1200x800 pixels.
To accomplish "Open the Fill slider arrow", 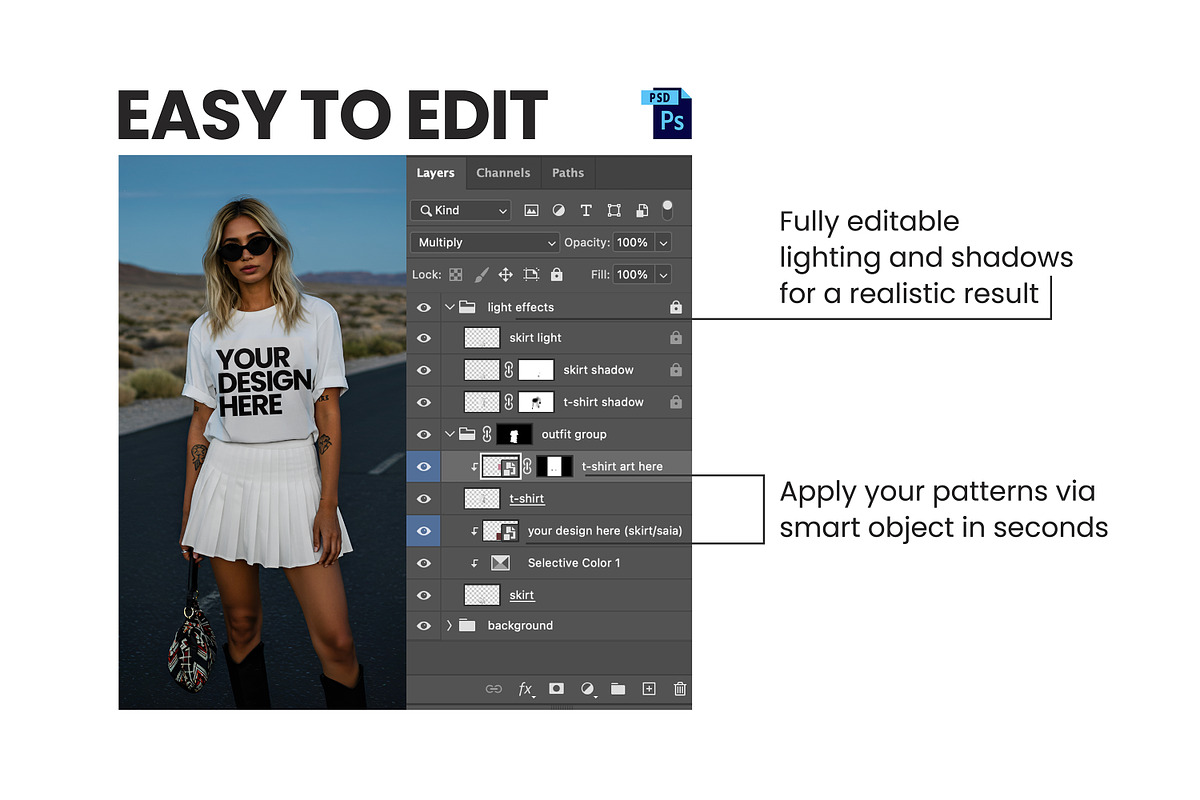I will tap(662, 275).
